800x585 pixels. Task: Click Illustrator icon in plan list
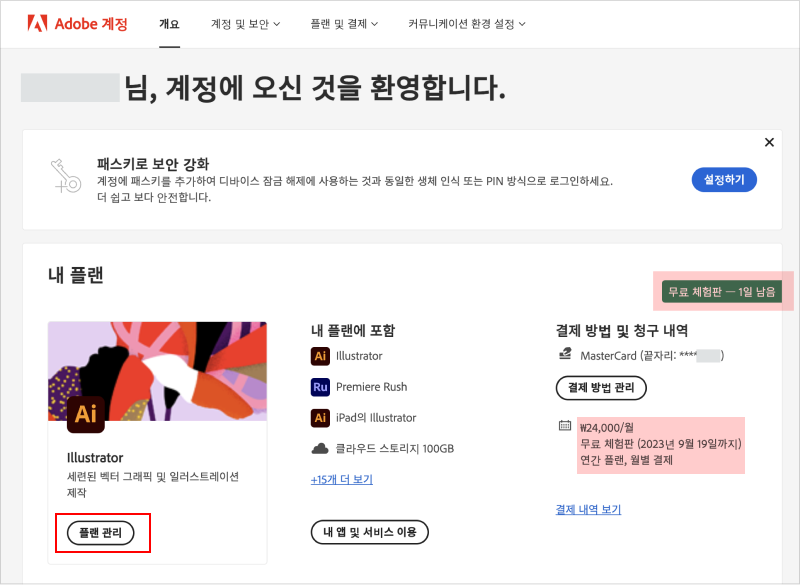tap(320, 356)
